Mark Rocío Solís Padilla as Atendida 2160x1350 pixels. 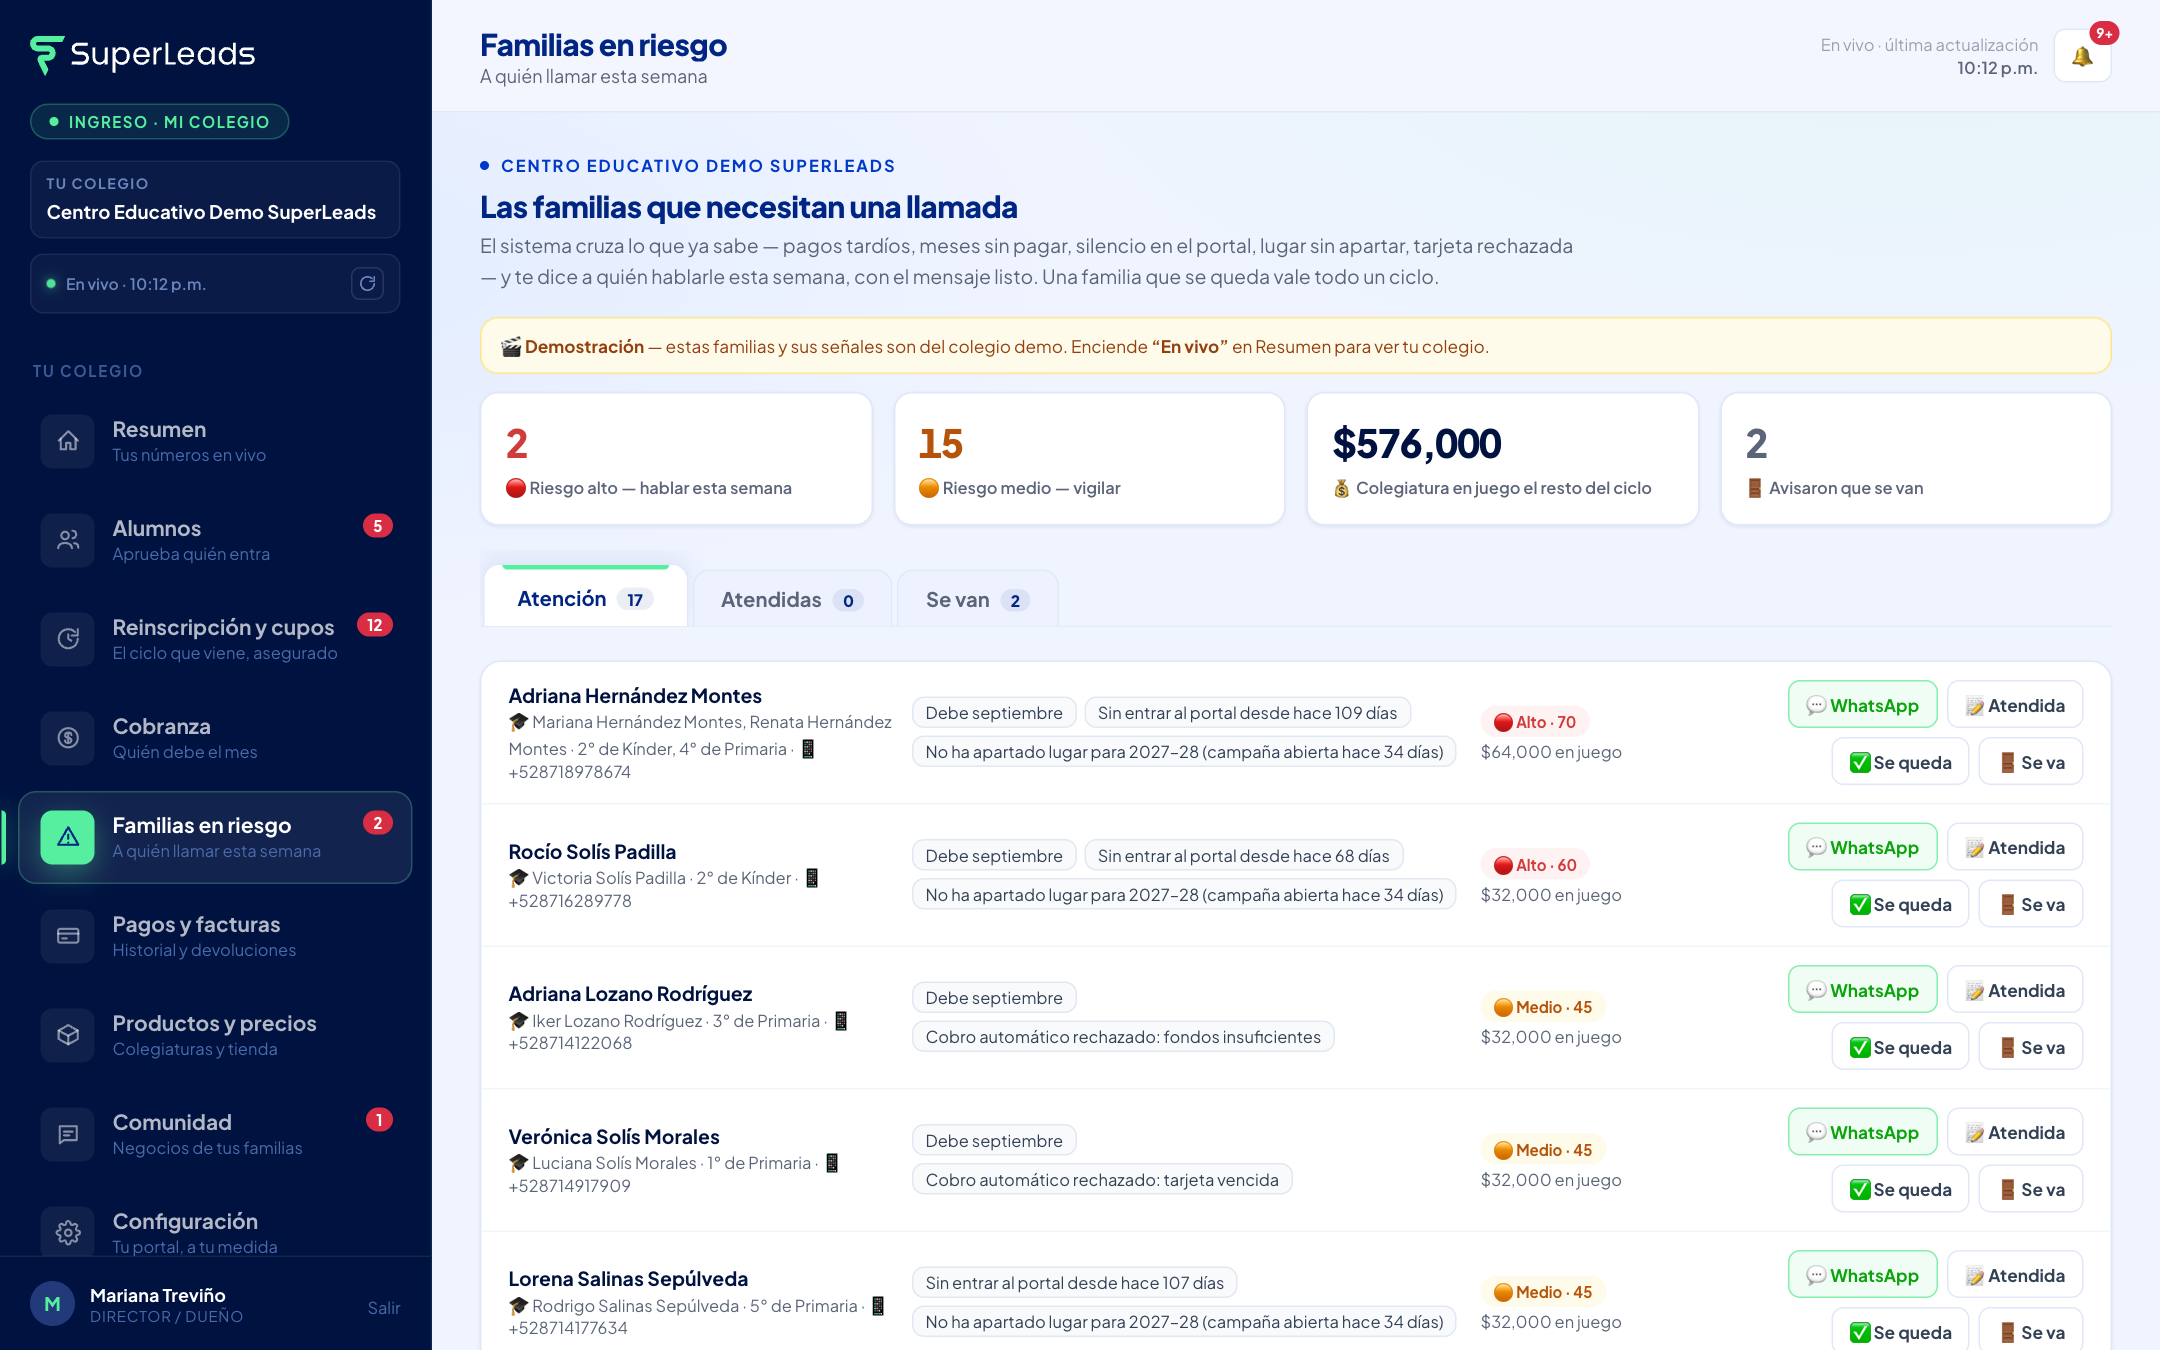tap(2015, 847)
